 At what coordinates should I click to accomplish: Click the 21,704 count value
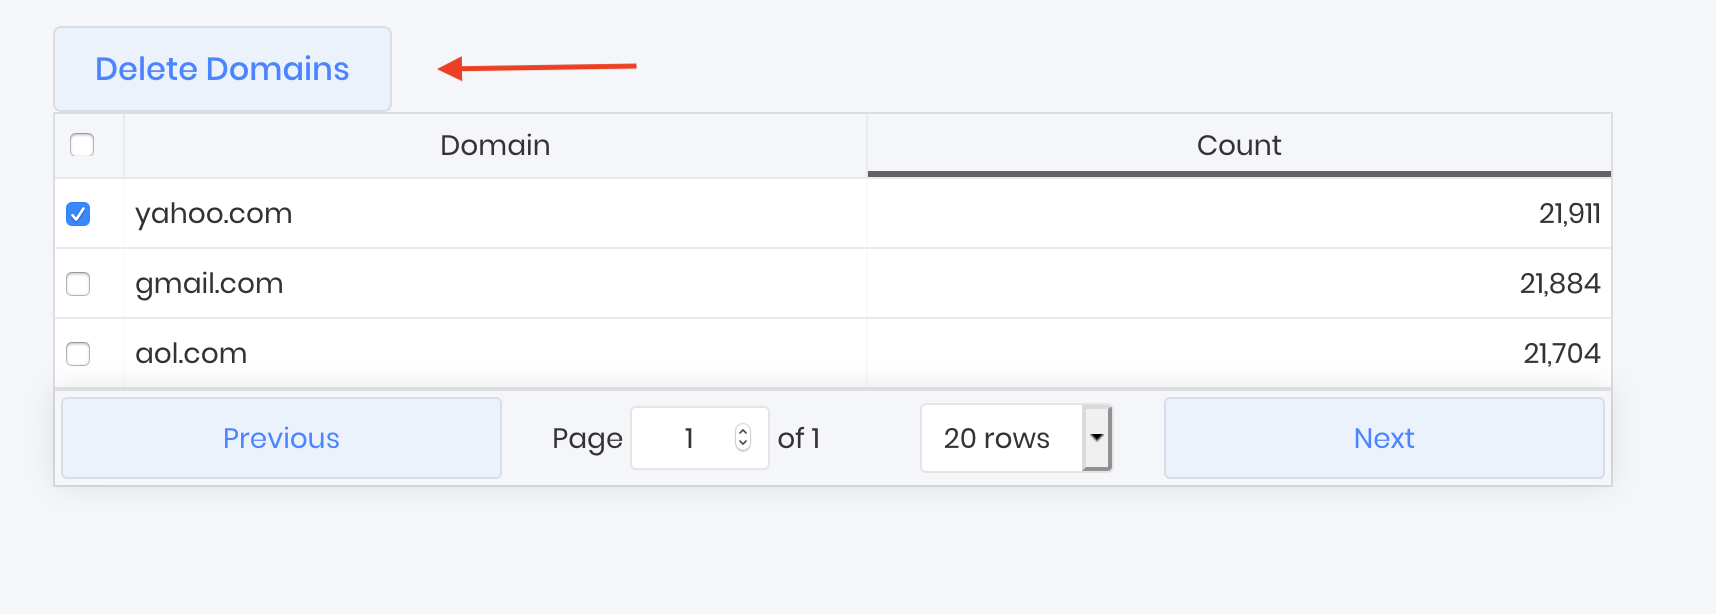(x=1561, y=354)
